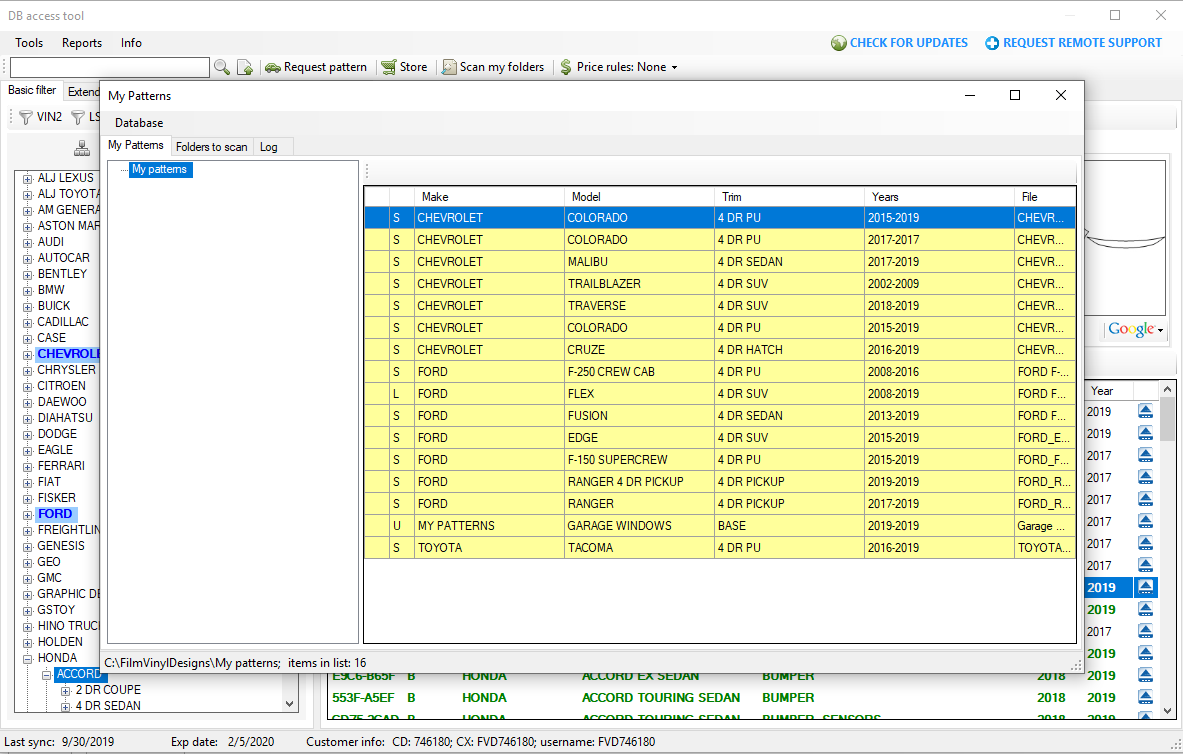
Task: Click the Request pattern car button
Action: 316,67
